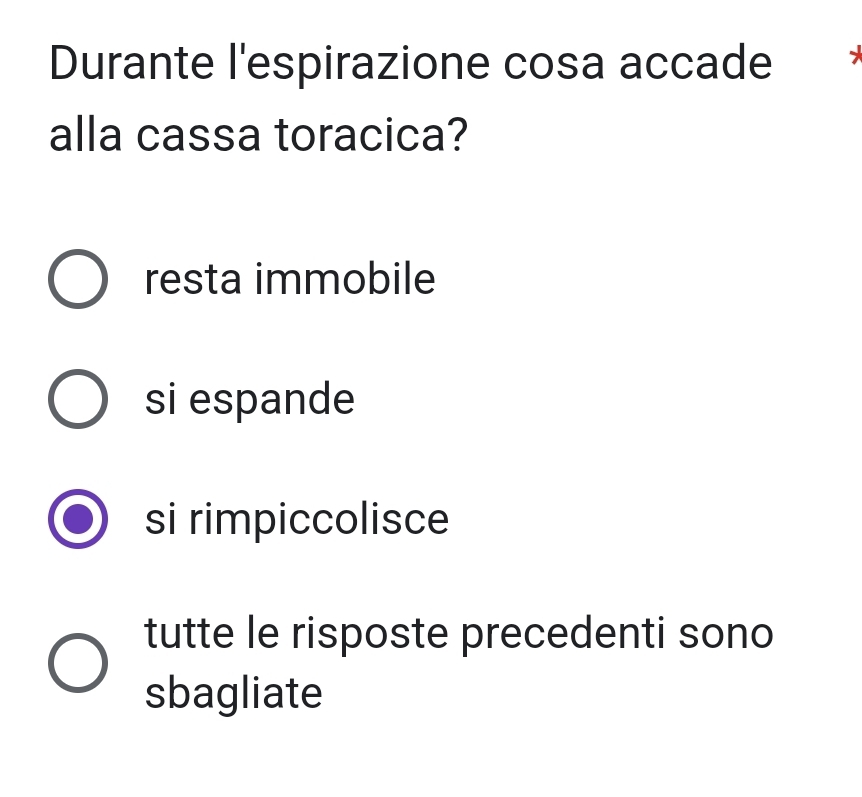Click the 'tutte le risposte precedenti sono' text
This screenshot has height=797, width=862.
pyautogui.click(x=459, y=634)
